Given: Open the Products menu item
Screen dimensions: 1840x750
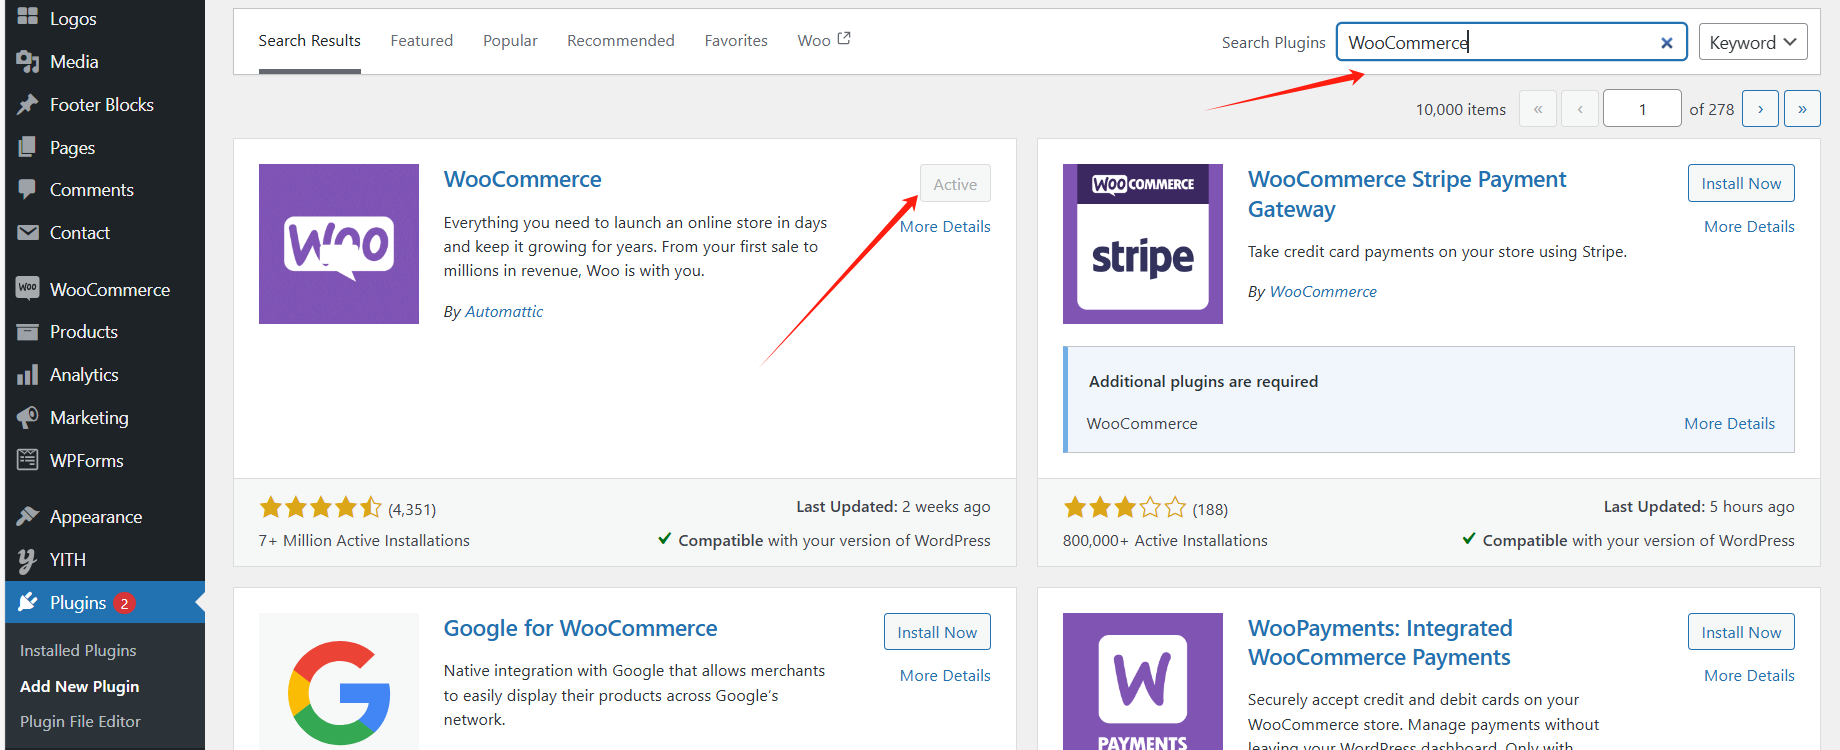Looking at the screenshot, I should click(x=84, y=332).
